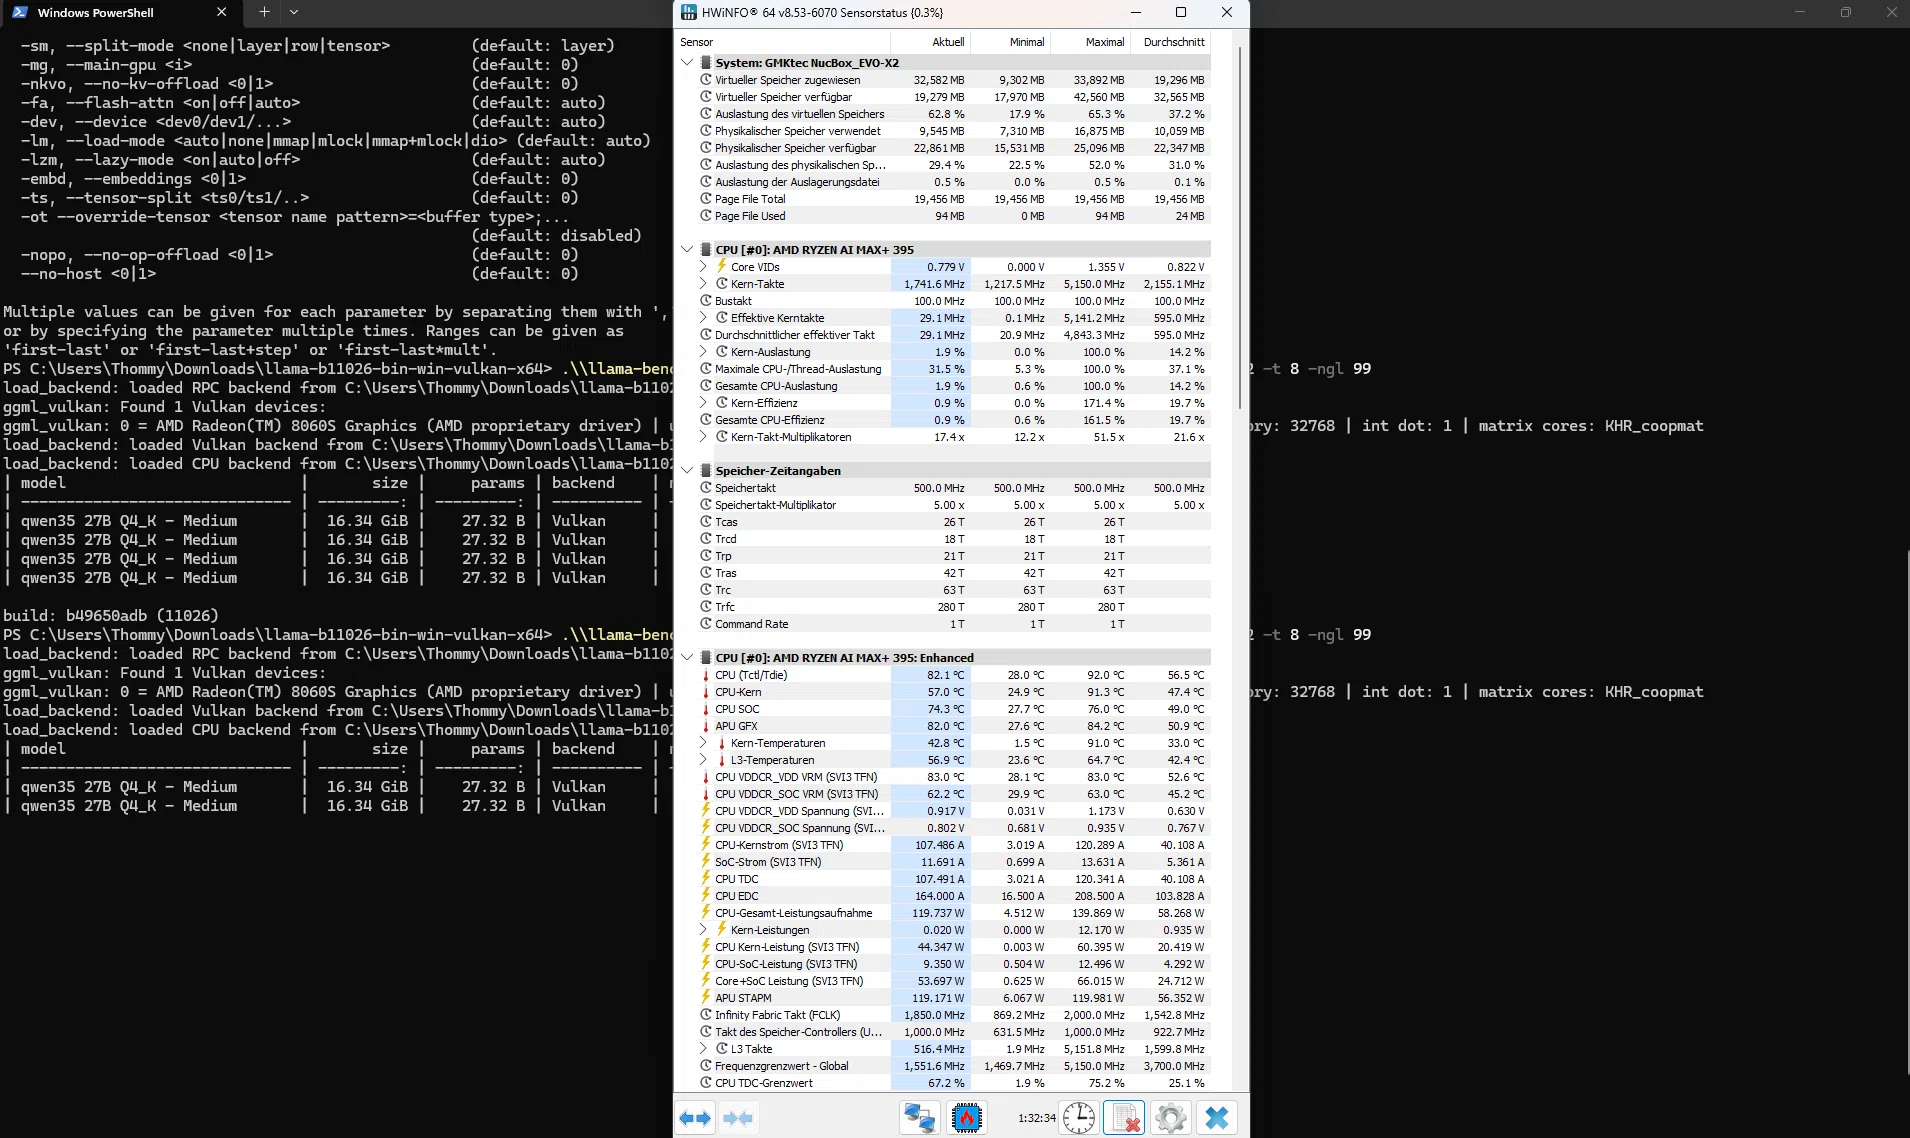1910x1138 pixels.
Task: Collapse the CPU AMD RYZEN AI MAX+ 395 section
Action: click(687, 249)
